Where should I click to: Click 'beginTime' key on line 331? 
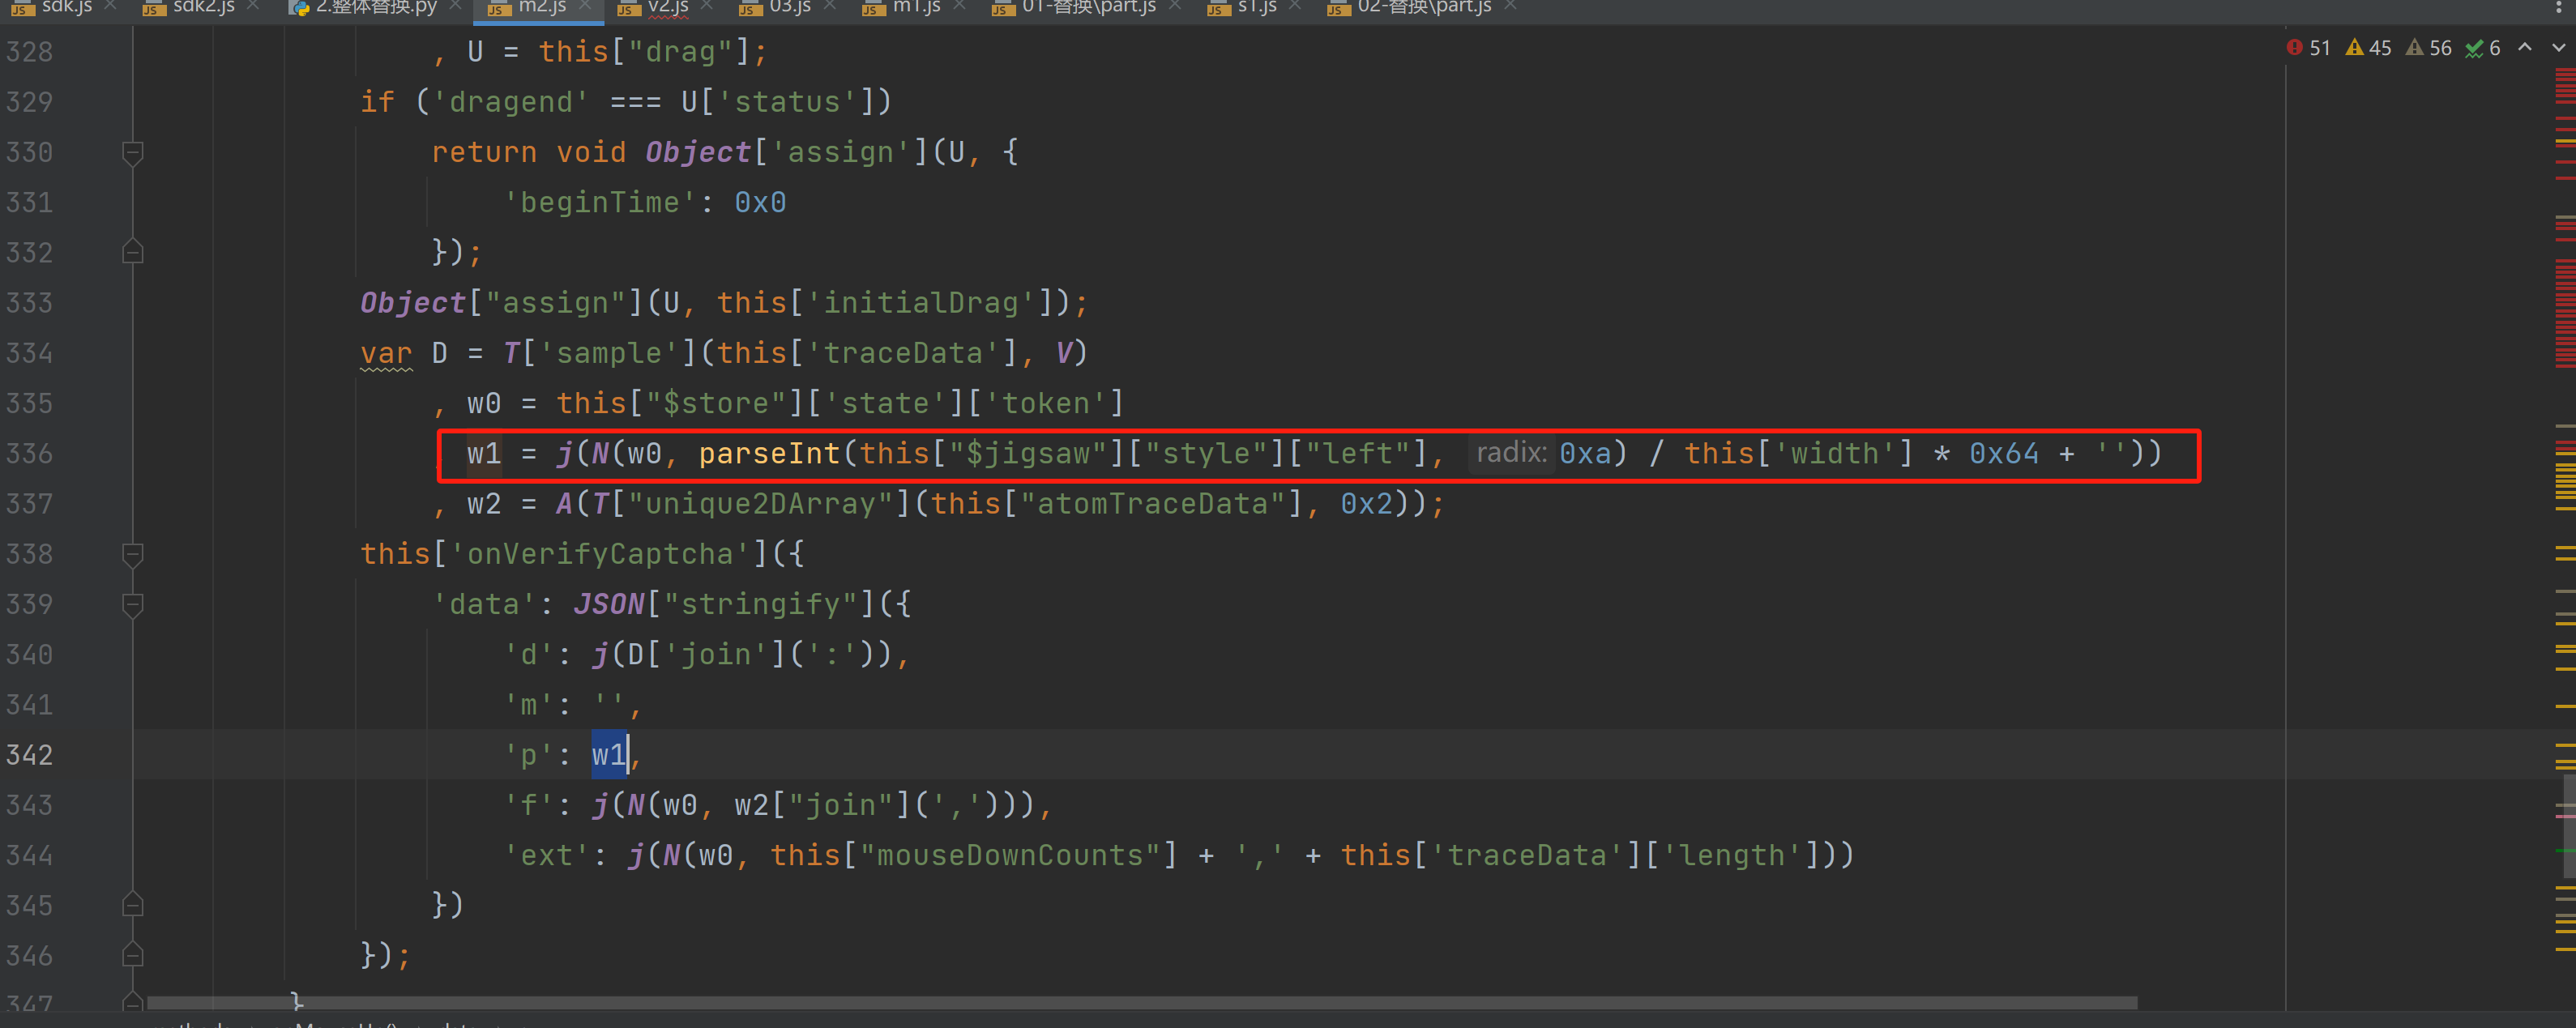point(600,203)
